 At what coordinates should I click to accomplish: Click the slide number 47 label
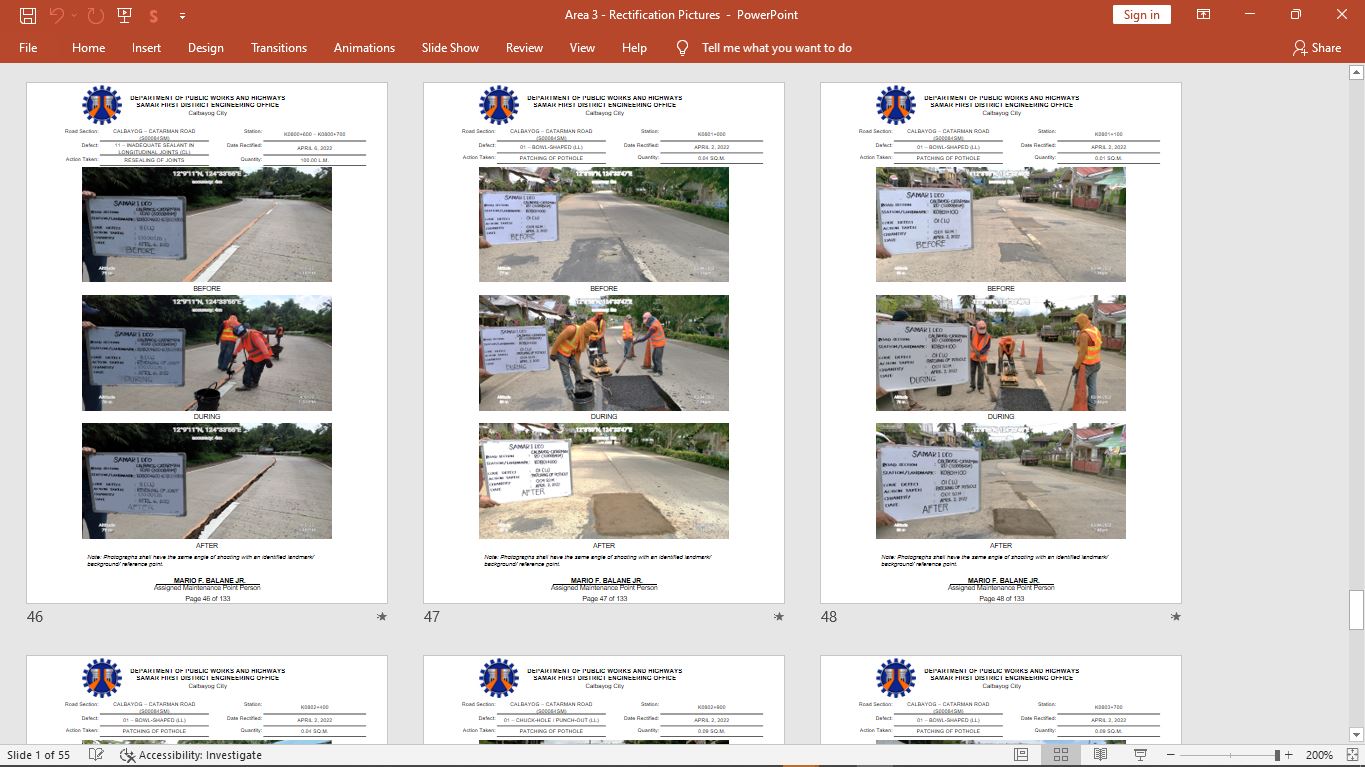click(432, 617)
